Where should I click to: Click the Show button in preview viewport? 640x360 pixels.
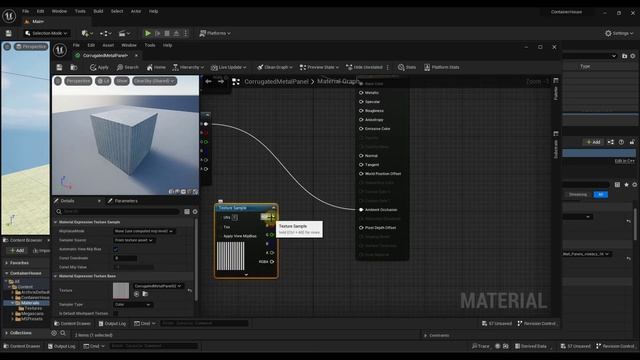click(122, 81)
